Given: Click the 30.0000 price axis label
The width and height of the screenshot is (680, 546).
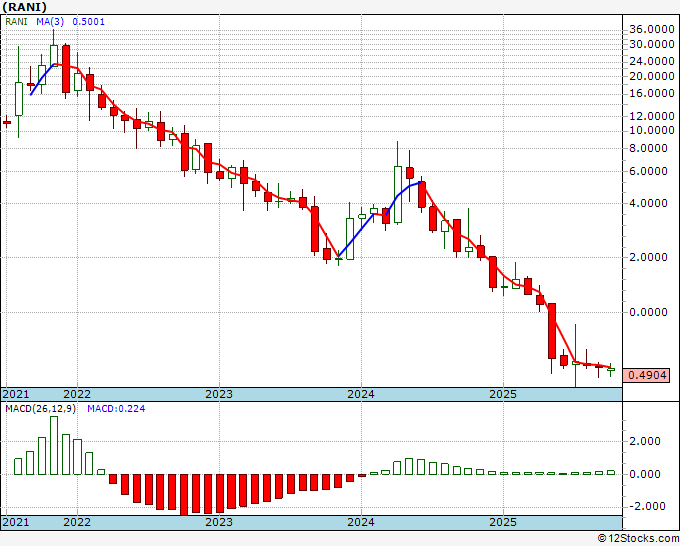Looking at the screenshot, I should 652,44.
